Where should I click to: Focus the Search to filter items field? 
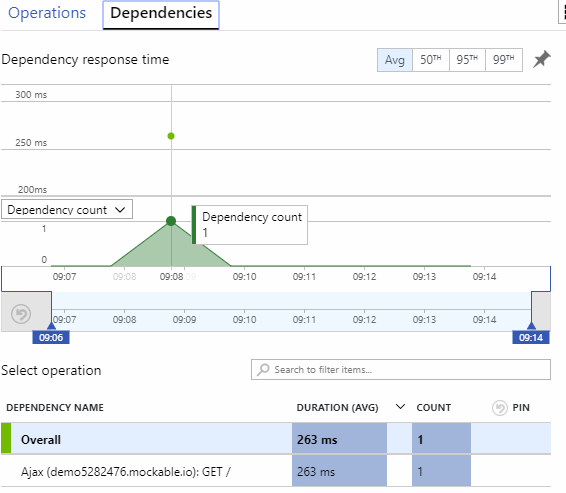coord(401,370)
